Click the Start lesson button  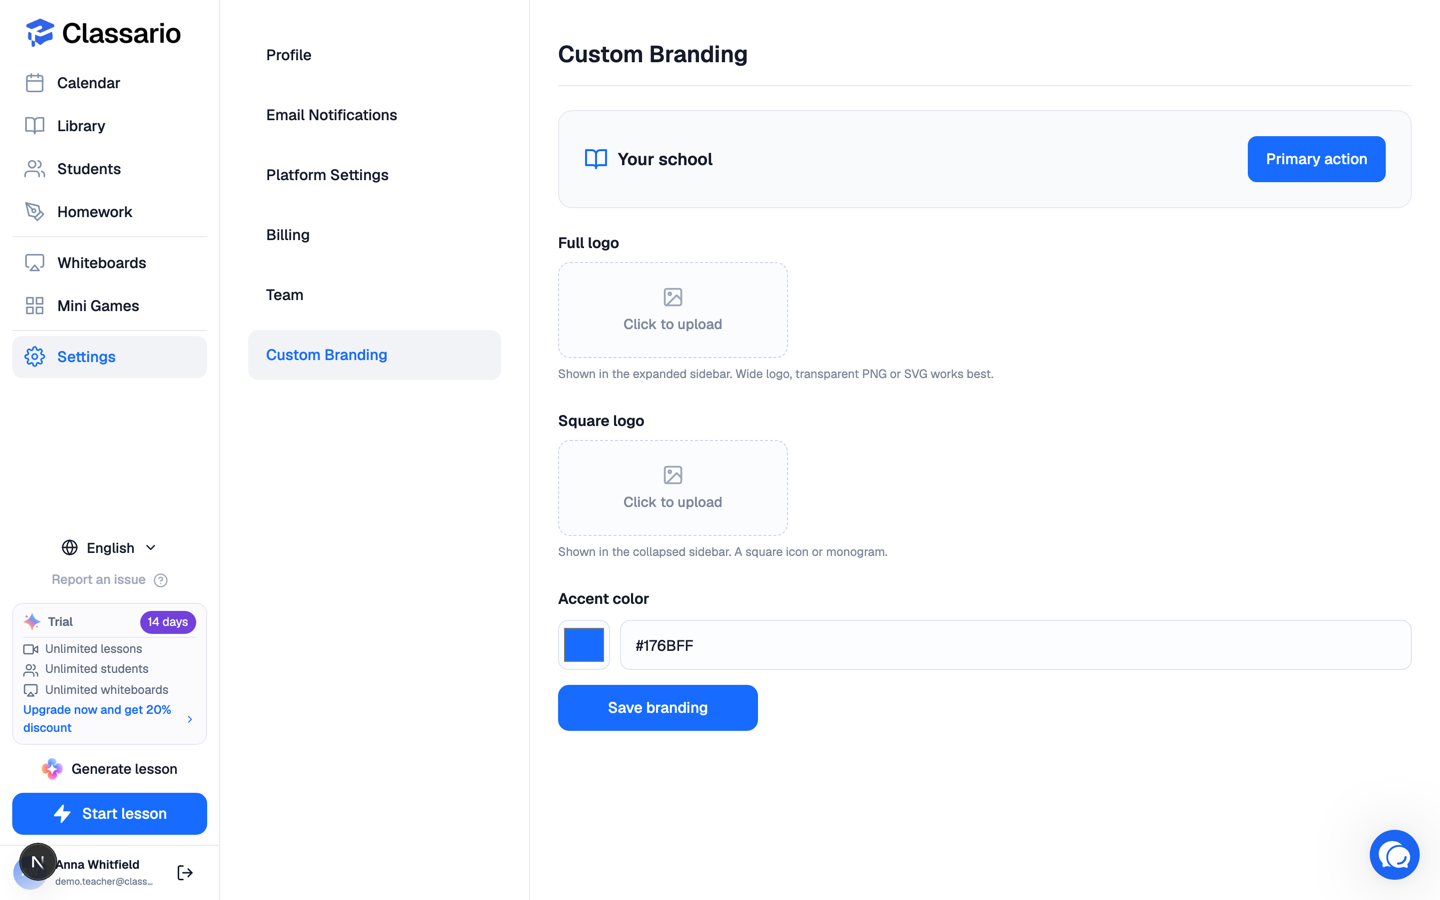click(x=110, y=814)
